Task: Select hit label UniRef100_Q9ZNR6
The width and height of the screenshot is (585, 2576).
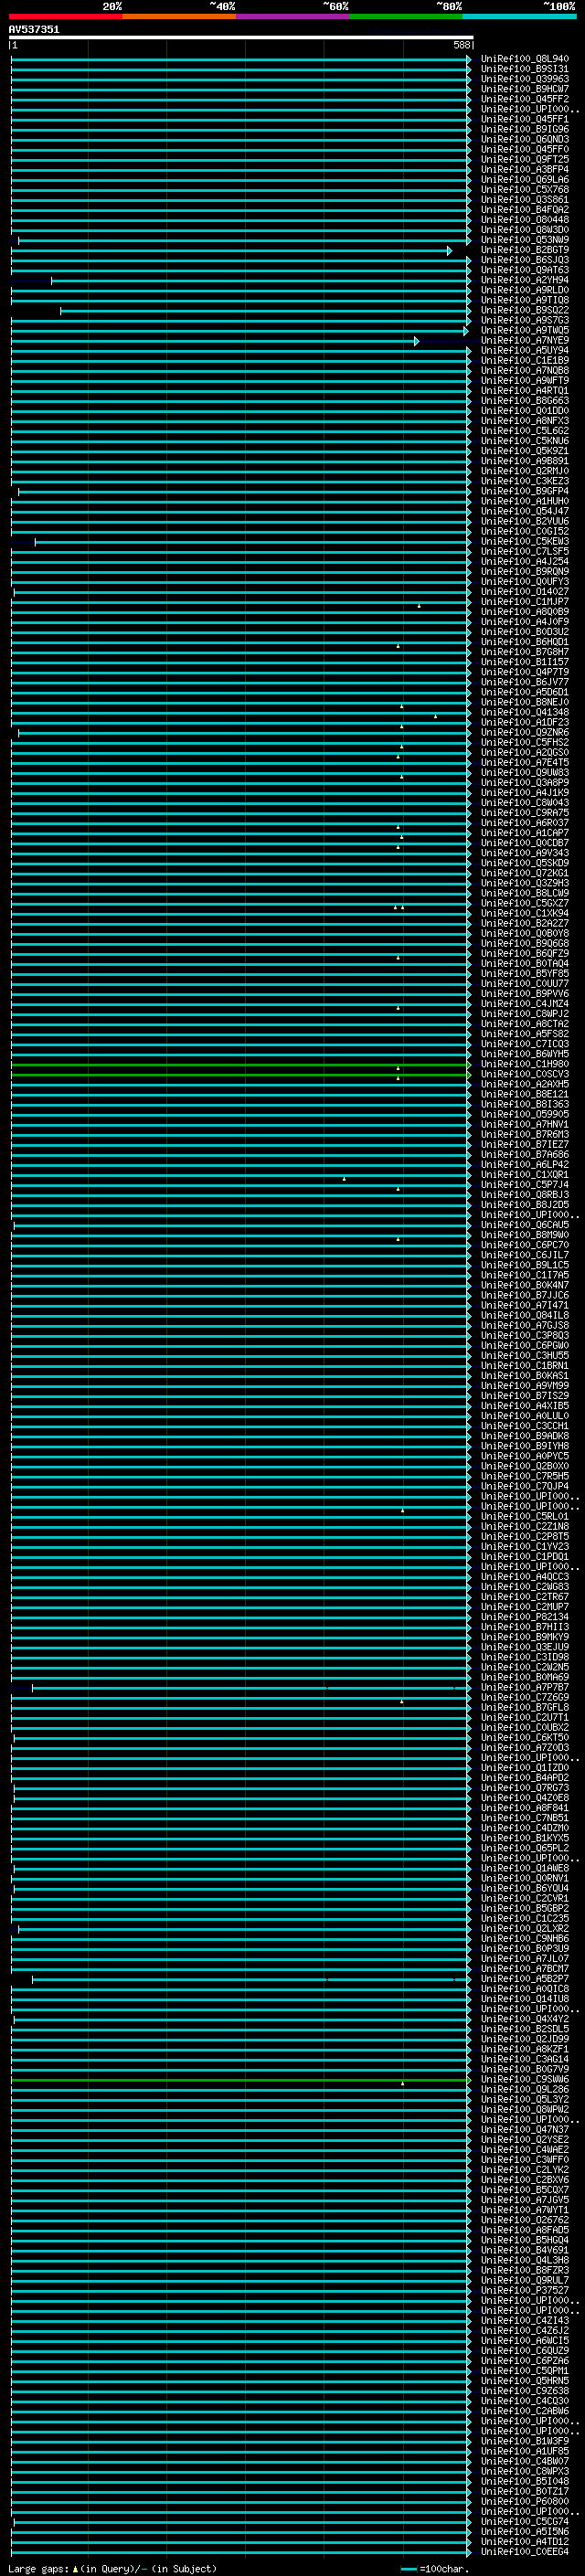Action: (524, 732)
